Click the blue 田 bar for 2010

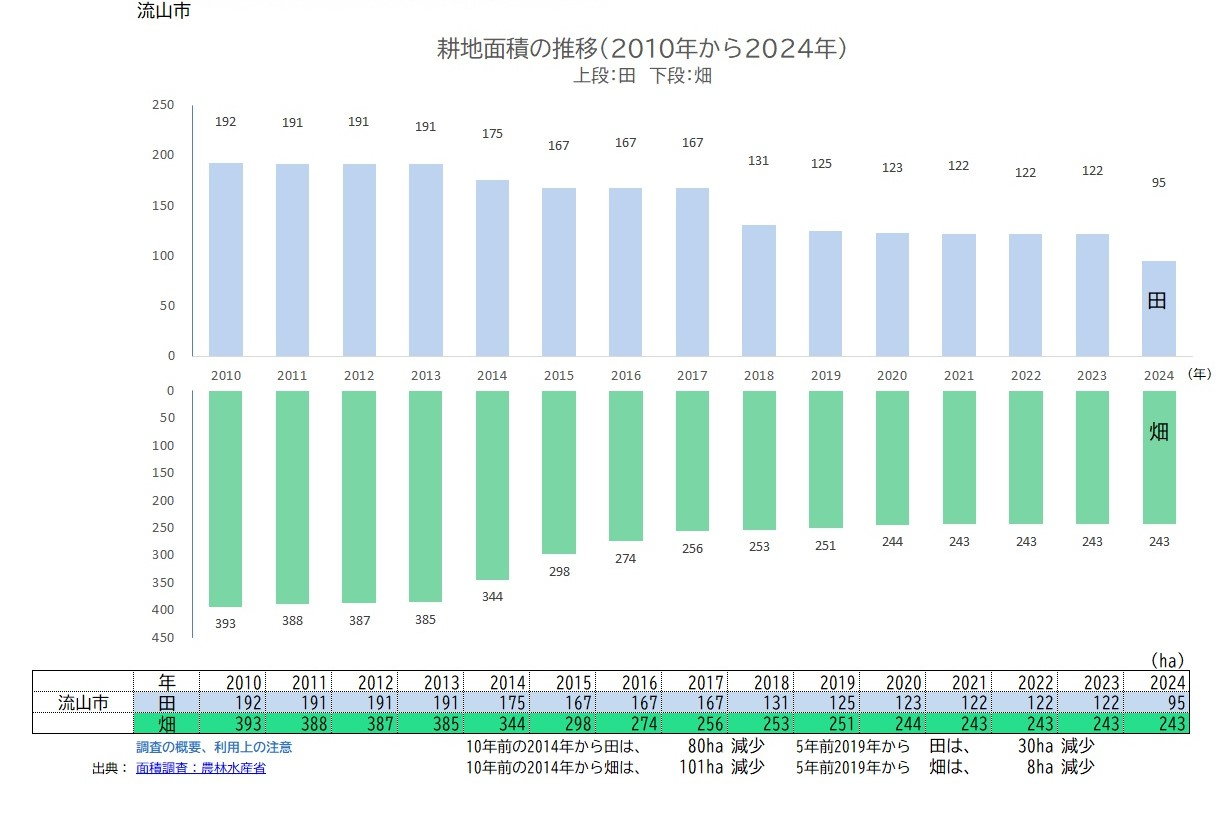[225, 259]
